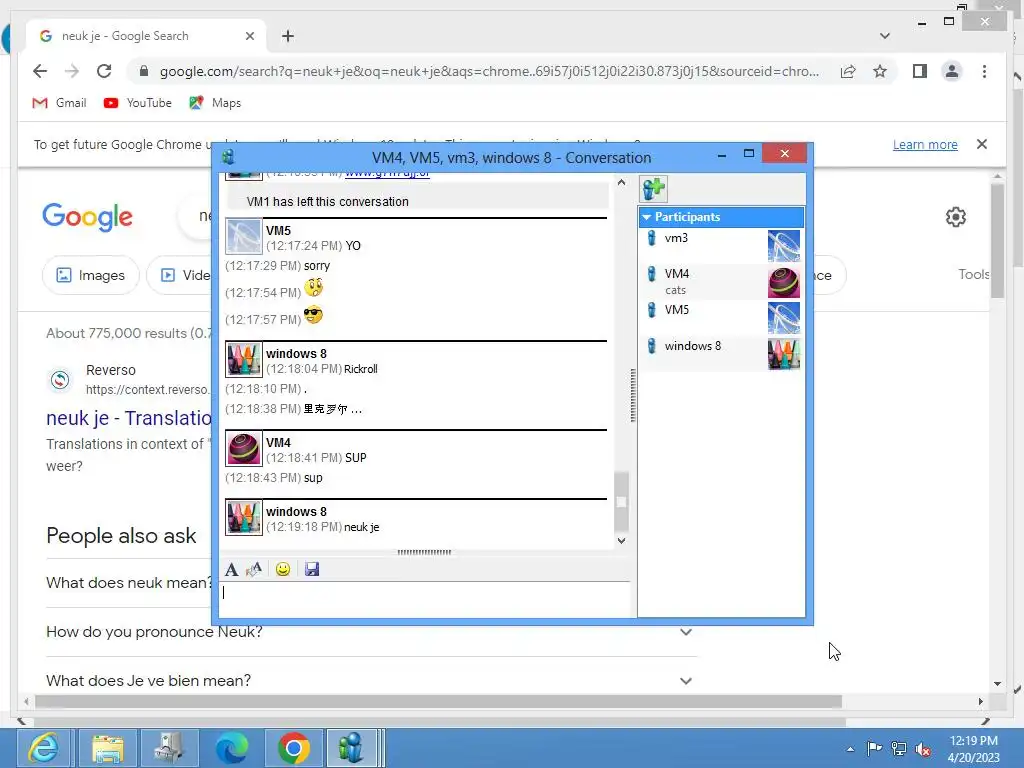Toggle the Chrome side panel
1024x768 pixels.
[920, 71]
